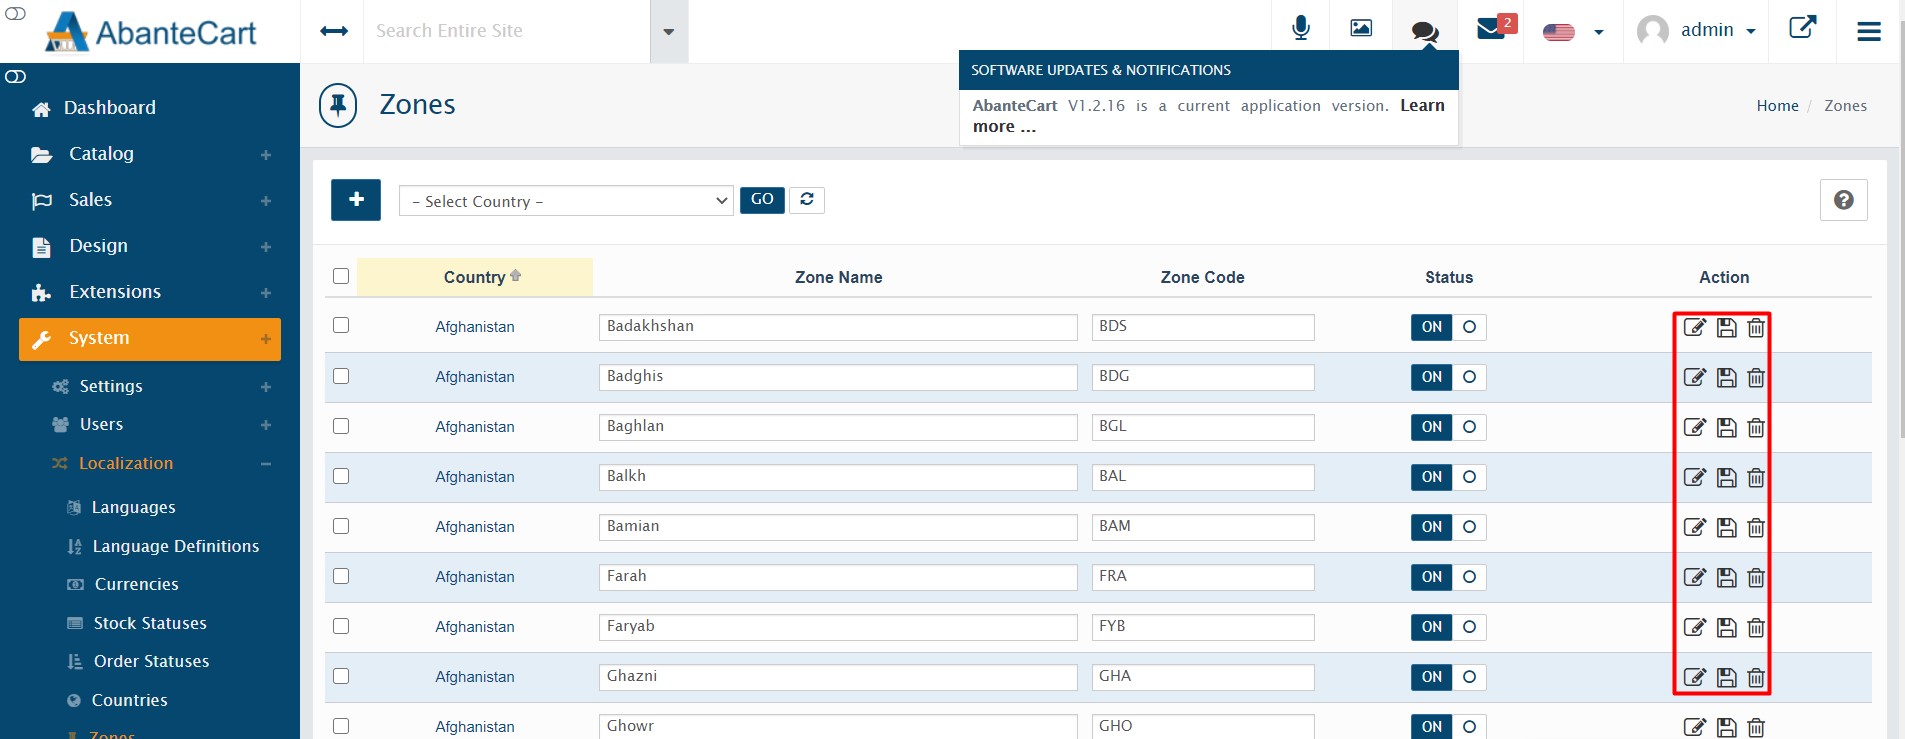The height and width of the screenshot is (739, 1905).
Task: Open the chat notifications icon
Action: pos(1425,32)
